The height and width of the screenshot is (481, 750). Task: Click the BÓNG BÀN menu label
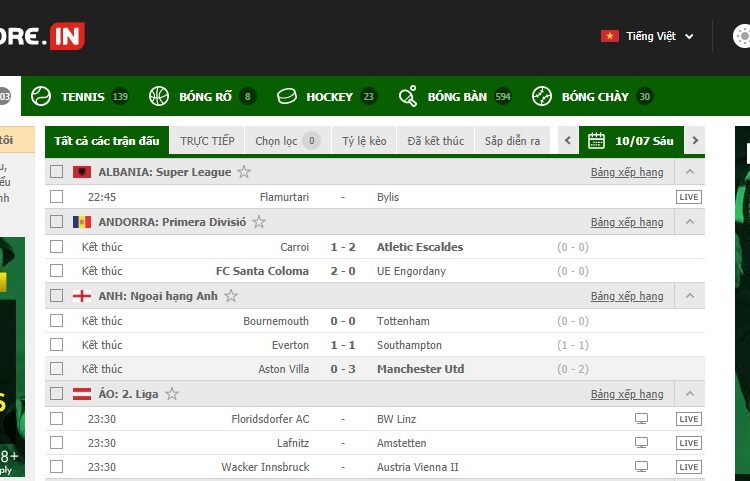(457, 97)
